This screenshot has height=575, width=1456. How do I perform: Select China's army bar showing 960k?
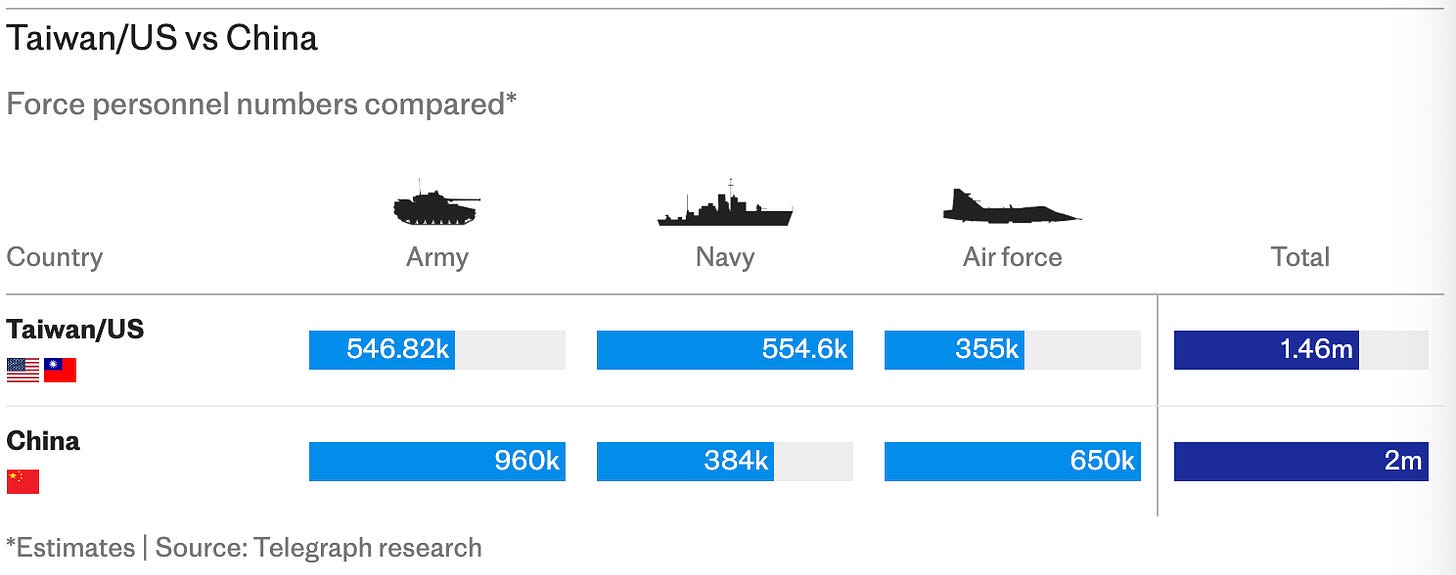437,461
